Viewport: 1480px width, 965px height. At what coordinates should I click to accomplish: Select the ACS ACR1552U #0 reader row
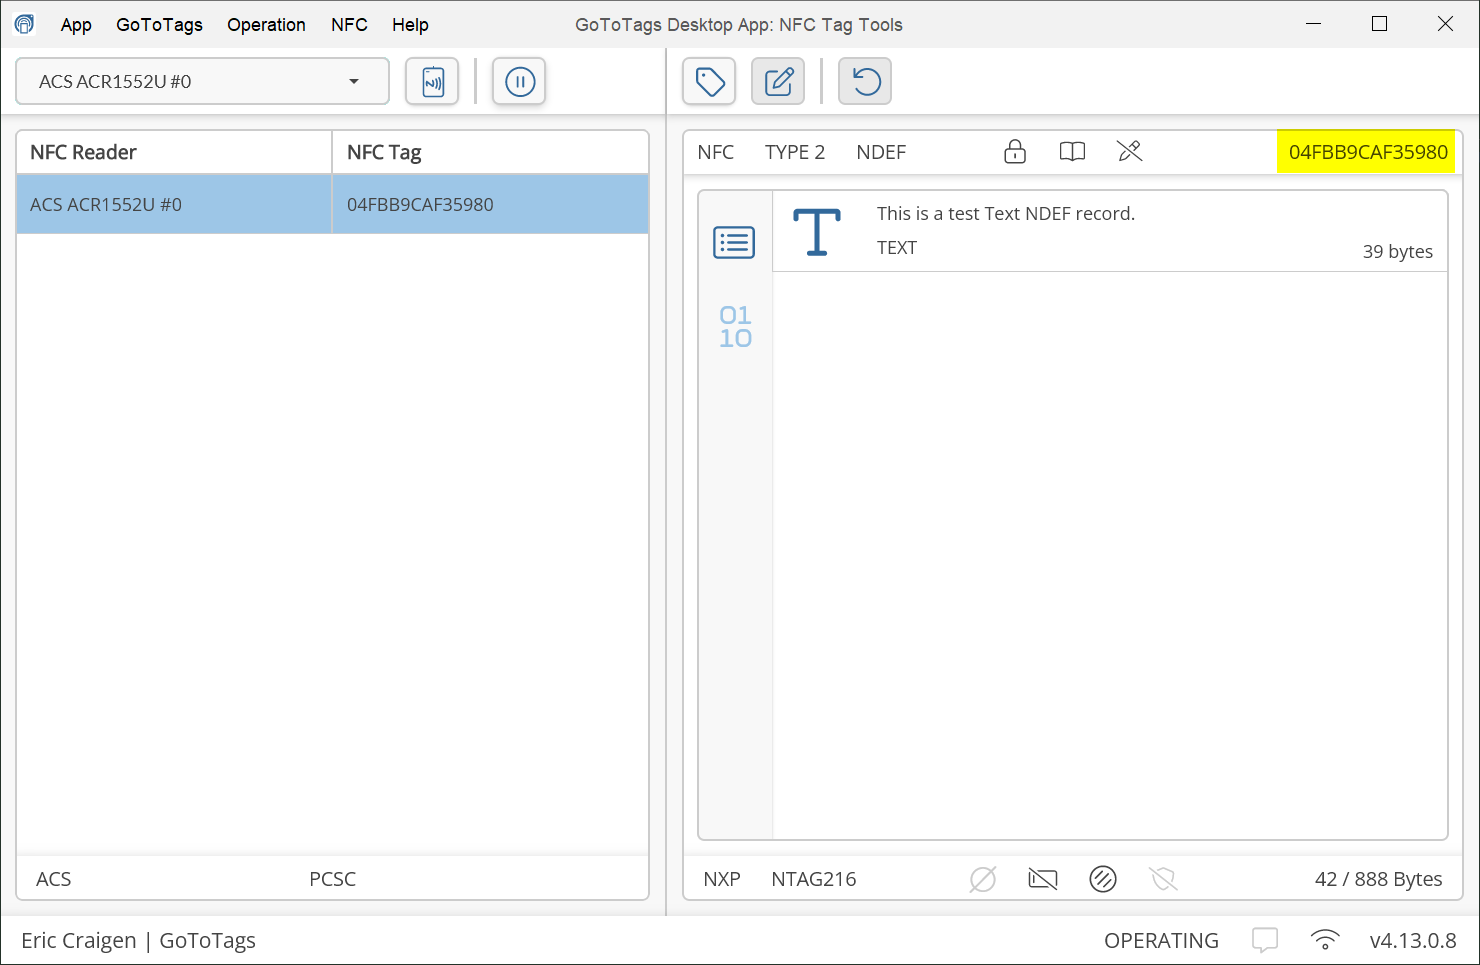174,205
